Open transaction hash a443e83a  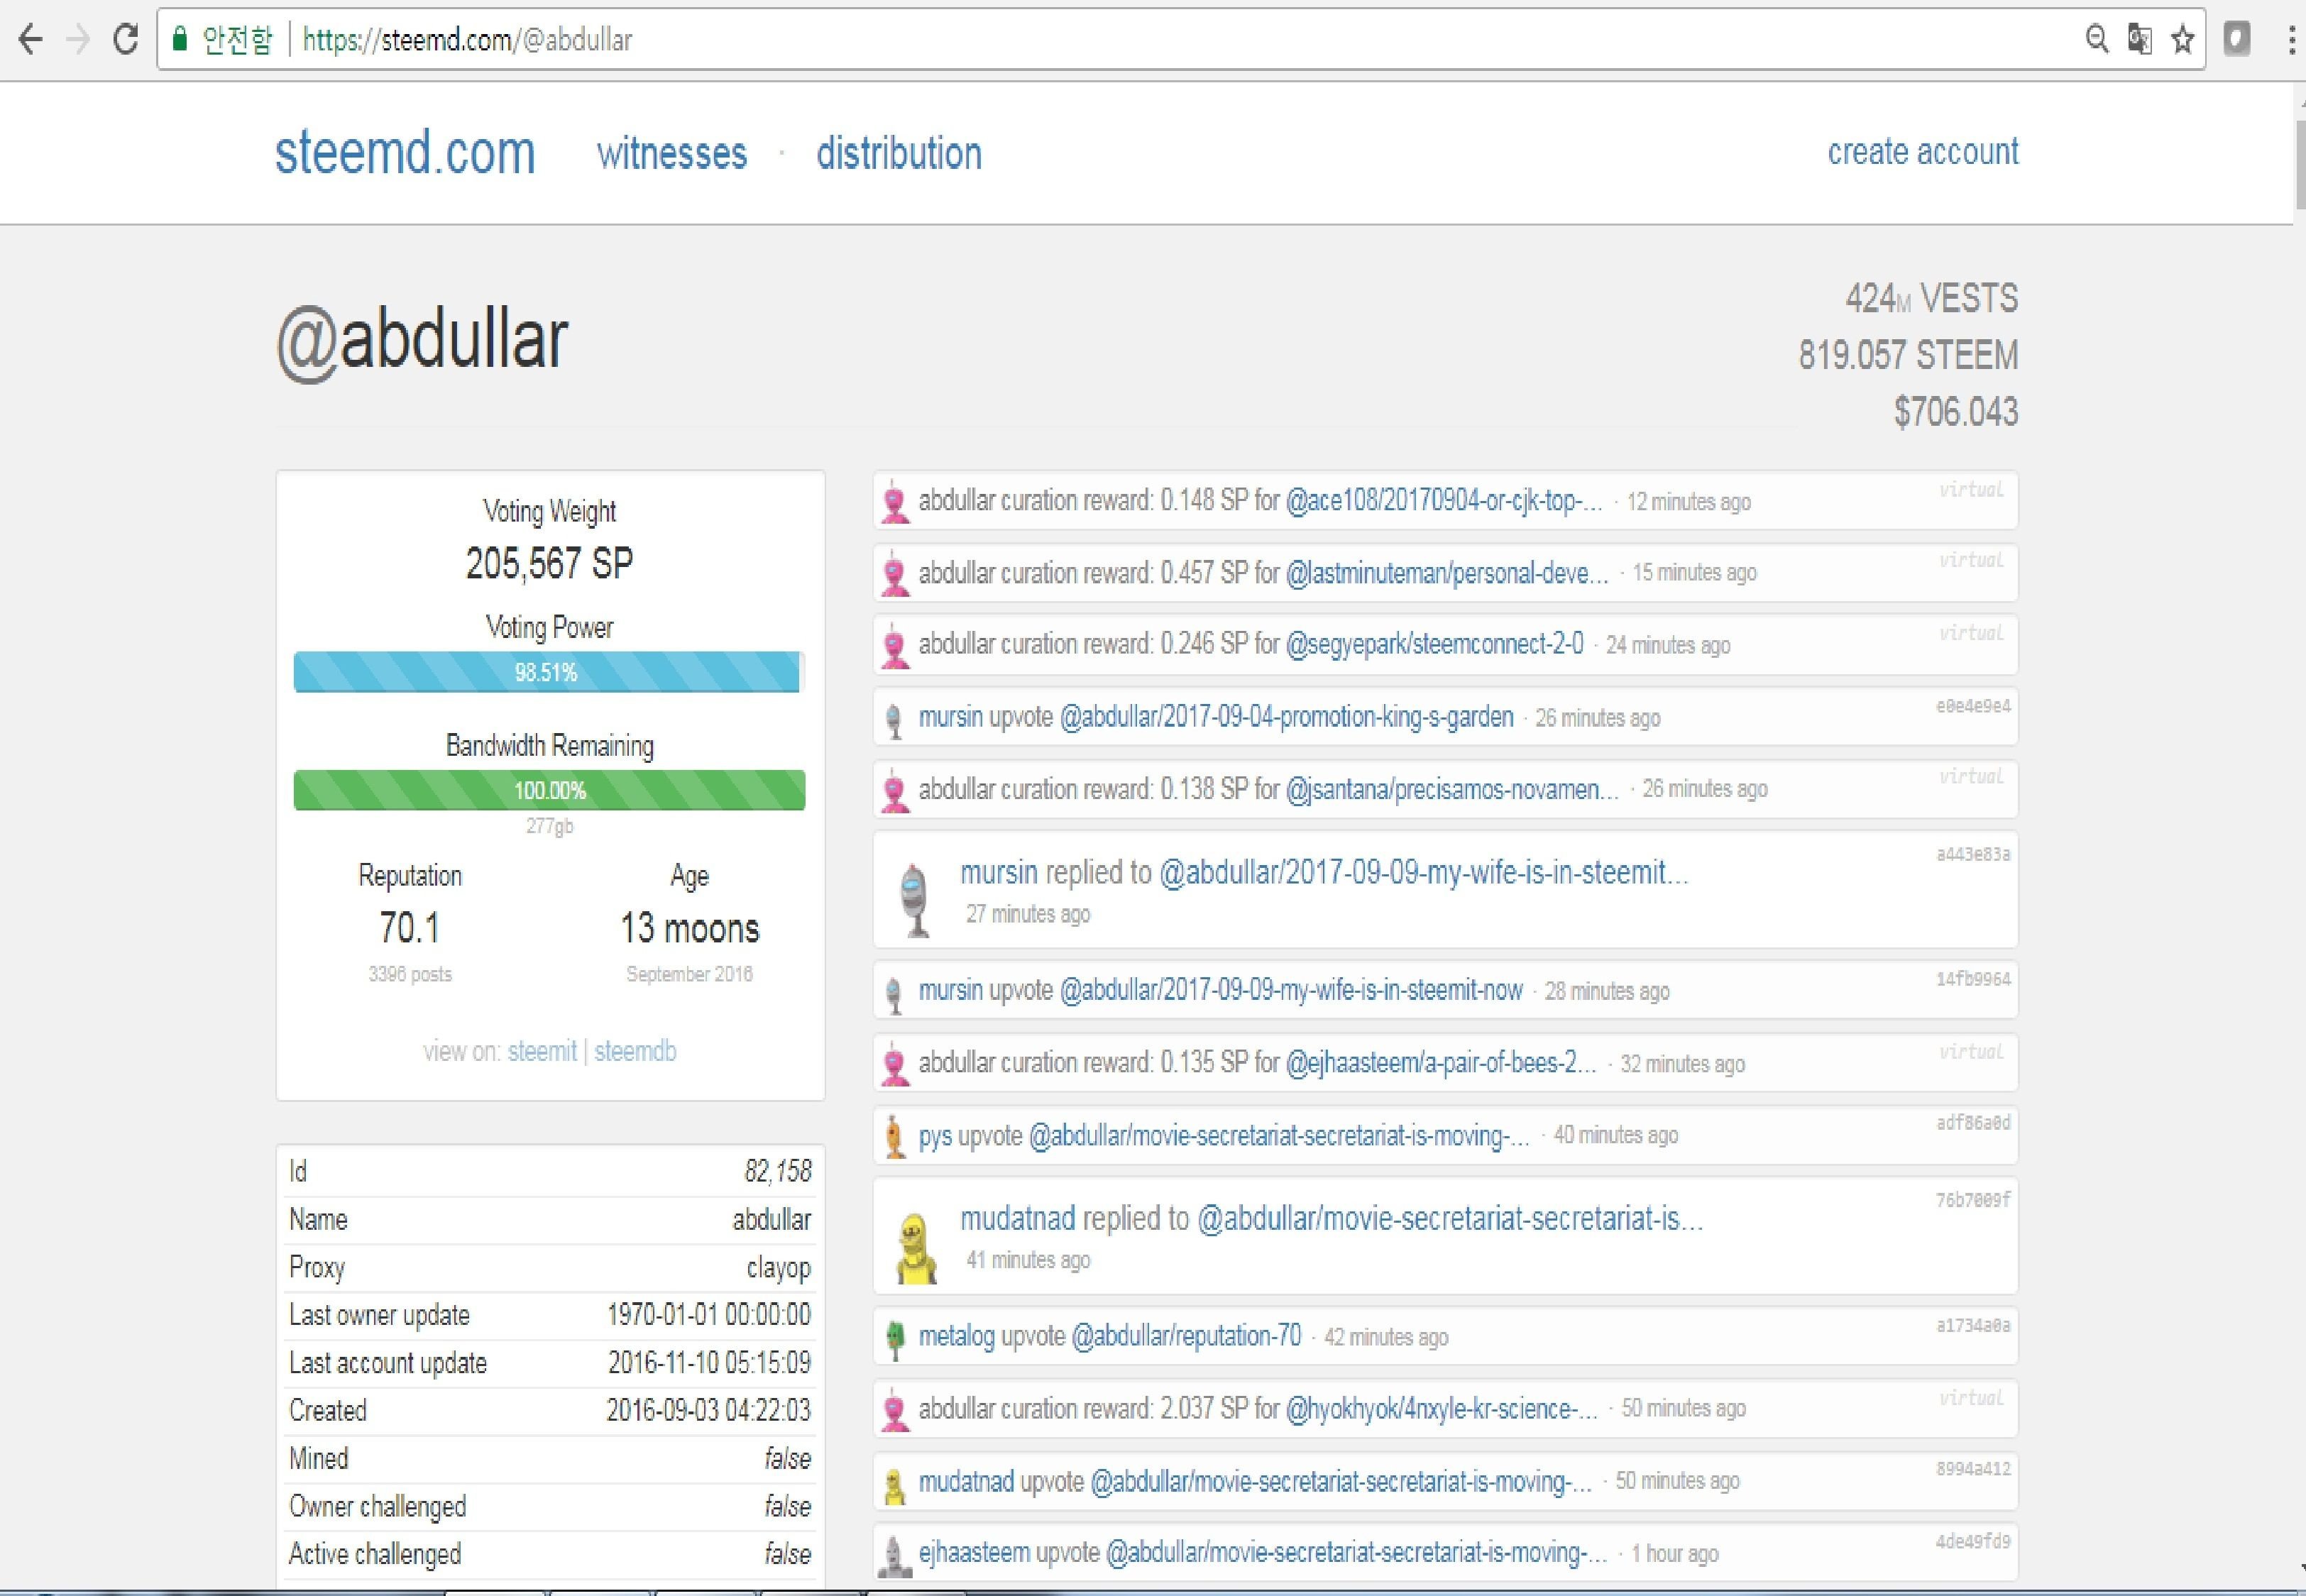click(x=1972, y=854)
